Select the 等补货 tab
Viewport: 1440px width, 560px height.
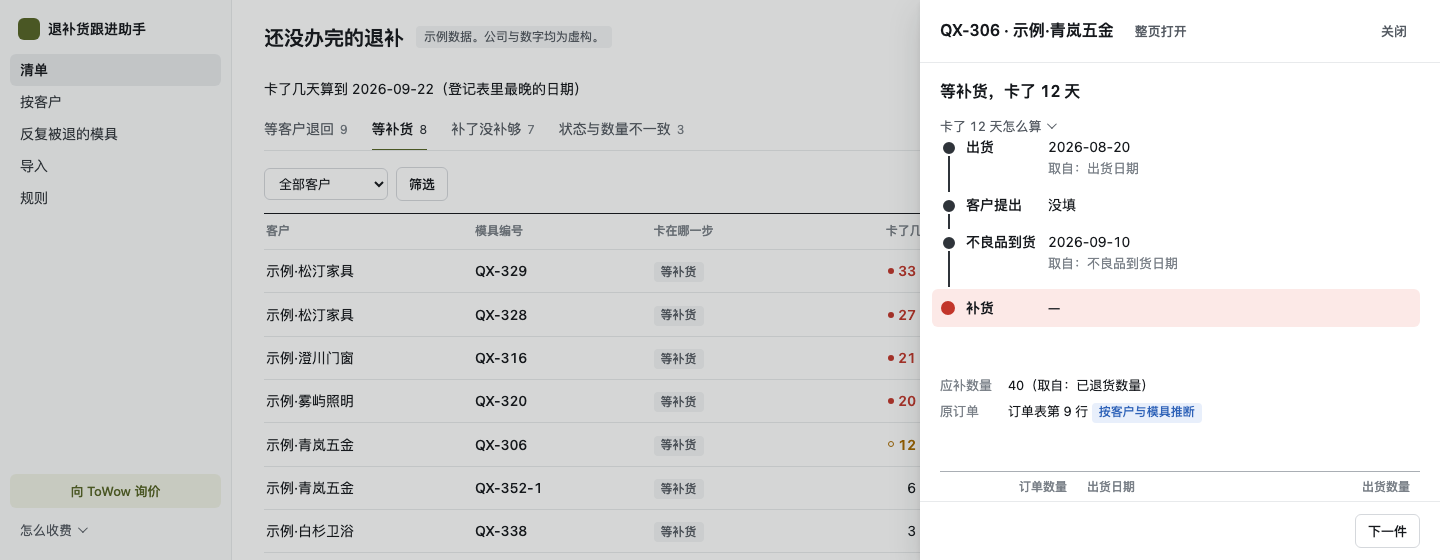(x=399, y=129)
